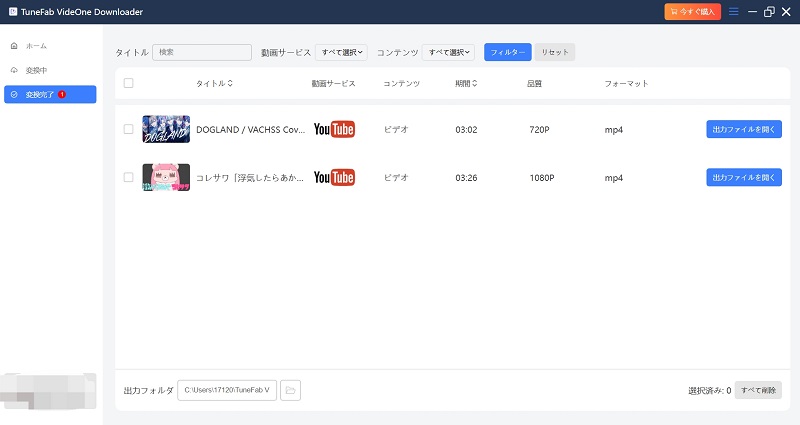This screenshot has height=425, width=800.
Task: Click the TuneFab app logo icon
Action: pos(13,11)
